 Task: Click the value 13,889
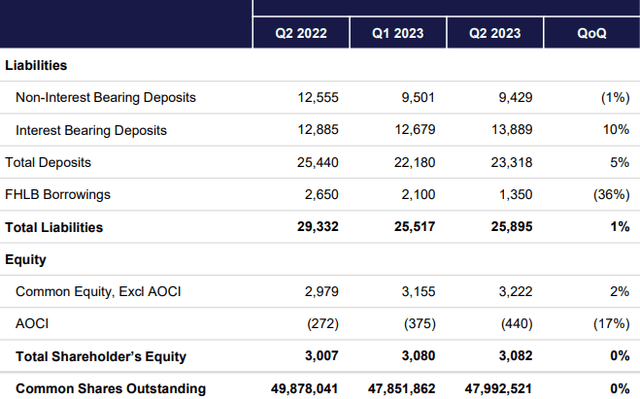click(x=512, y=130)
